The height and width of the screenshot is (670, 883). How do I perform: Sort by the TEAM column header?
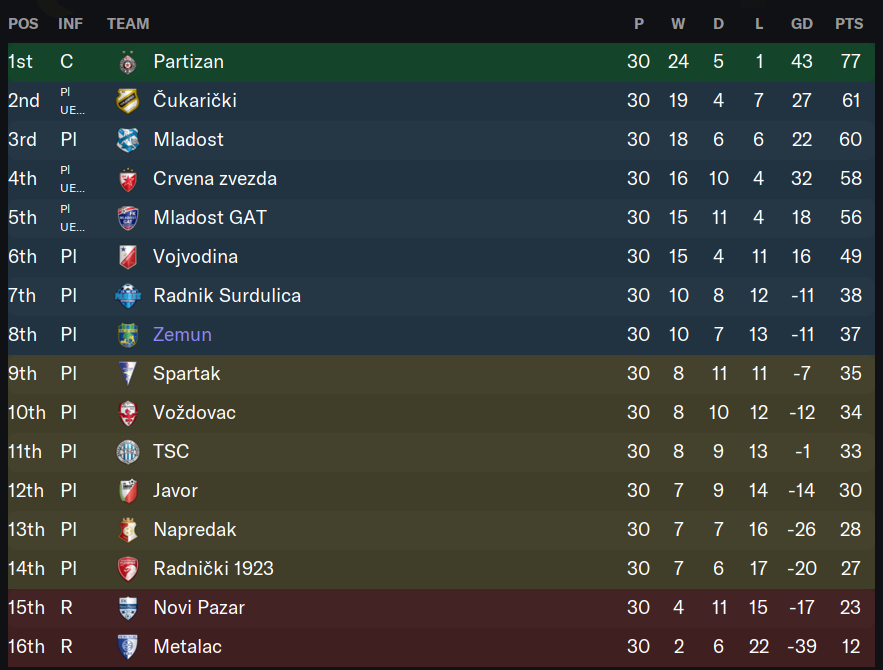128,24
